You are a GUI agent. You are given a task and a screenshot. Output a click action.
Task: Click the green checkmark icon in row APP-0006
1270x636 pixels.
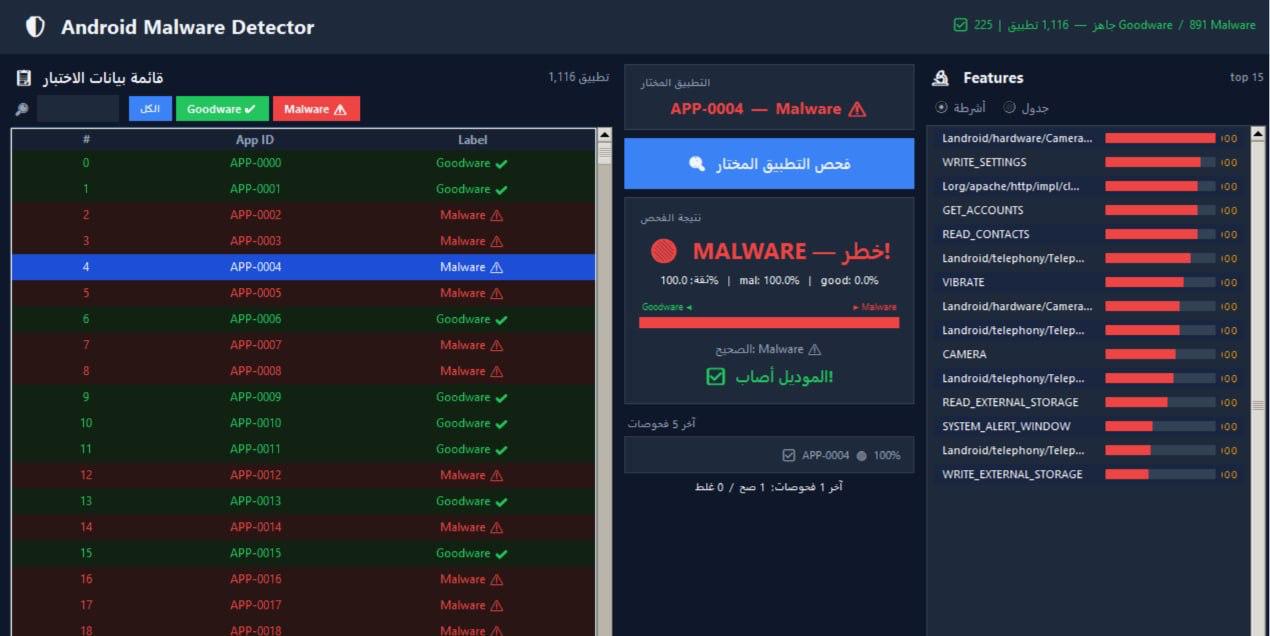pos(501,319)
